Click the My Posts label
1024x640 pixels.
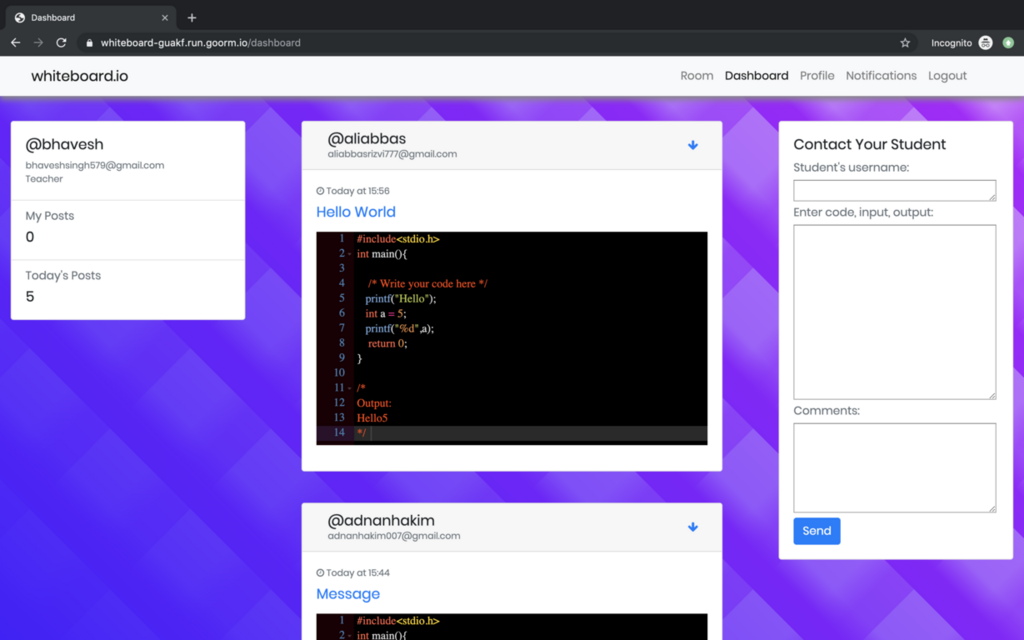(50, 216)
